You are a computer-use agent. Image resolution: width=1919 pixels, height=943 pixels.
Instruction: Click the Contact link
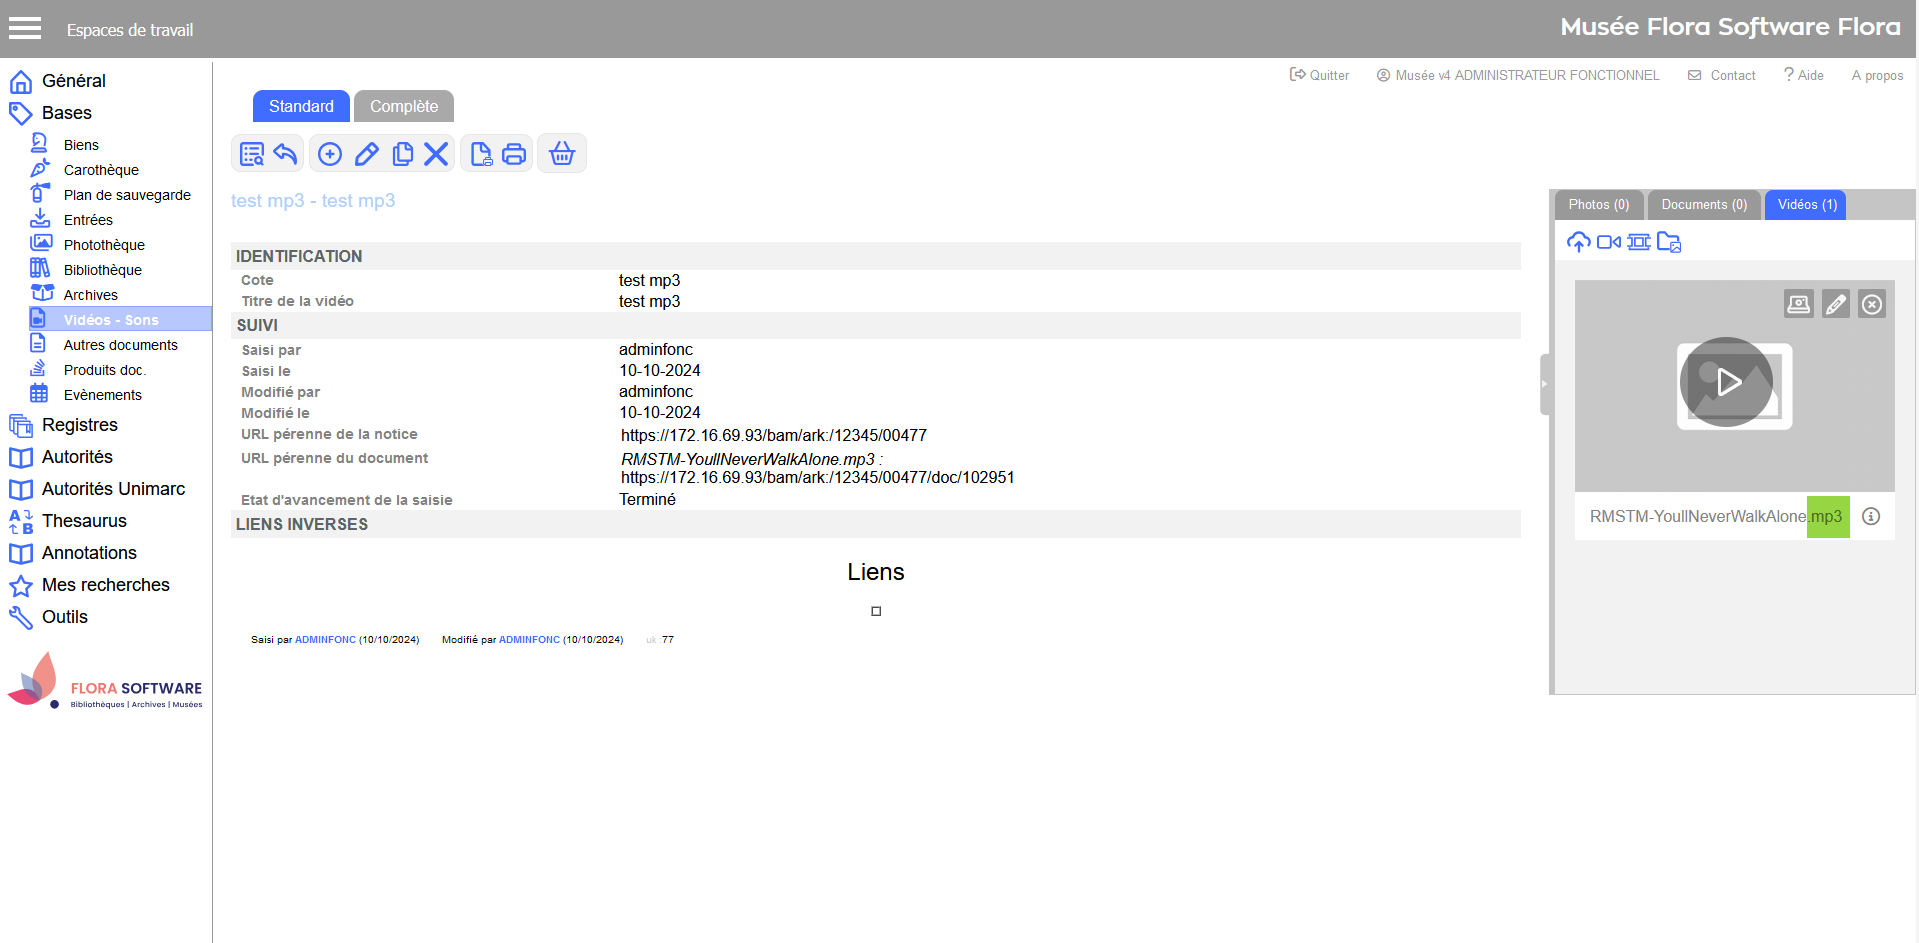[x=1722, y=75]
